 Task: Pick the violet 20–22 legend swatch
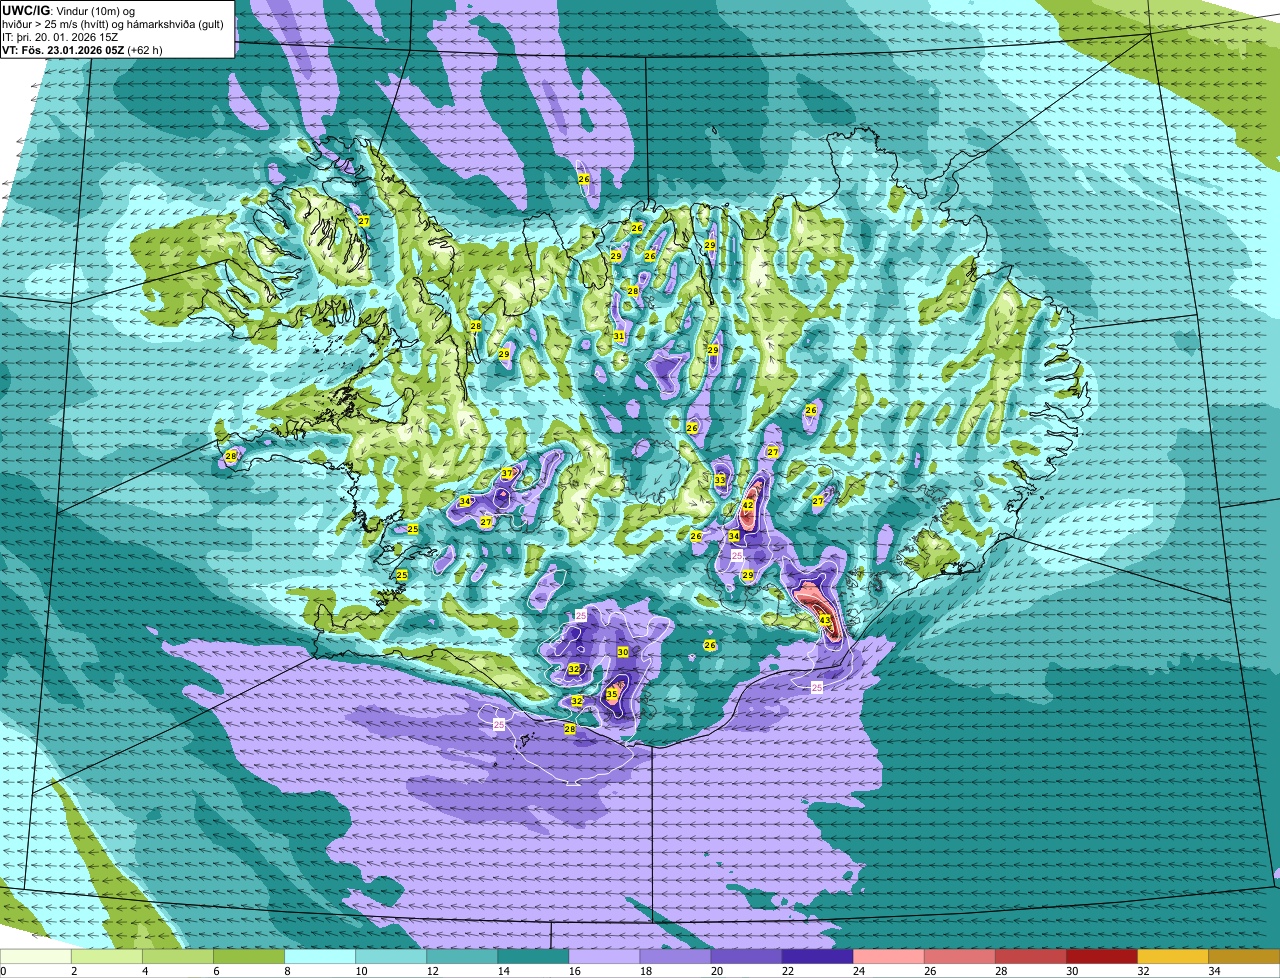click(746, 957)
